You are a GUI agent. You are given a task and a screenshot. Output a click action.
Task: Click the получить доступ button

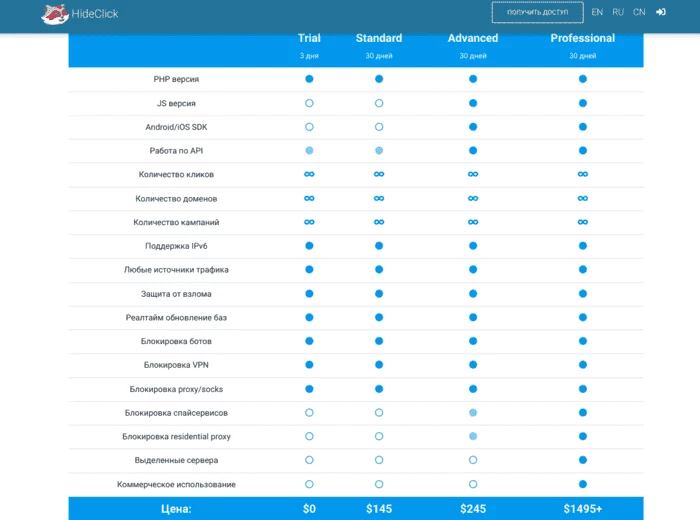point(538,12)
